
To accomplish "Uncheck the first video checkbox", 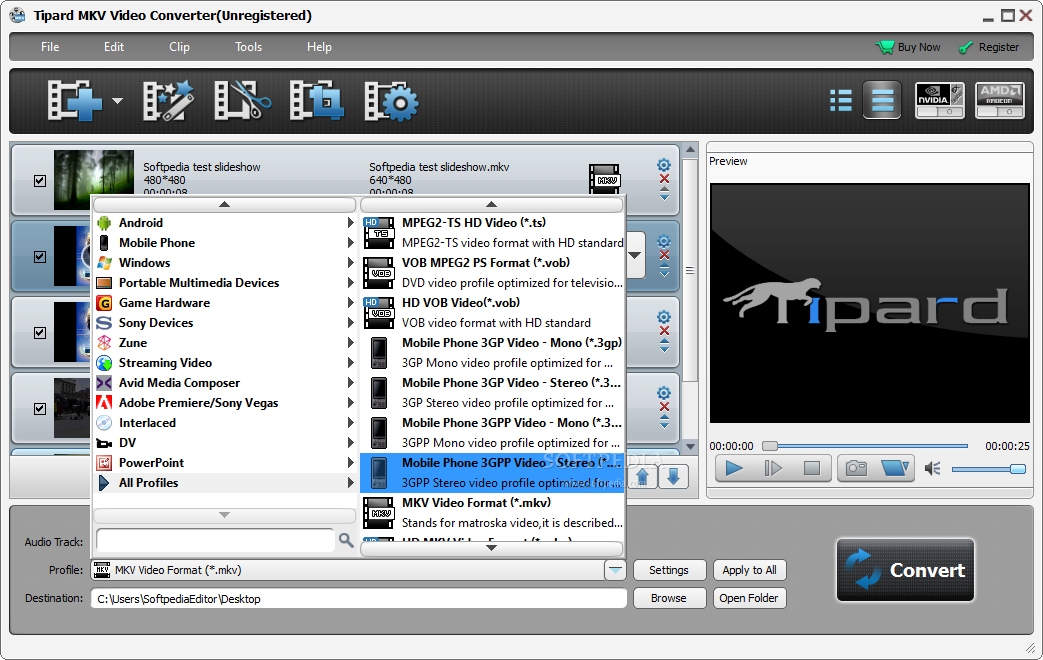I will [x=40, y=181].
